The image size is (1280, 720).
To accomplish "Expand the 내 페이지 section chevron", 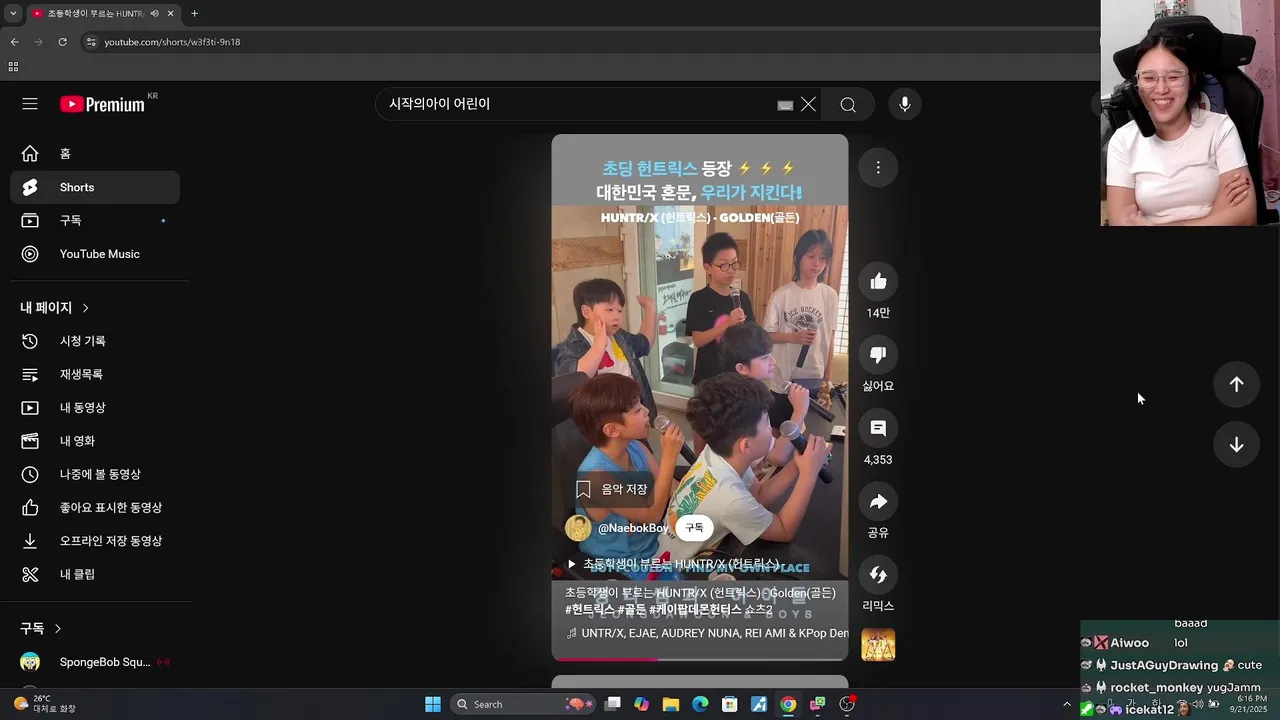I will click(x=85, y=308).
